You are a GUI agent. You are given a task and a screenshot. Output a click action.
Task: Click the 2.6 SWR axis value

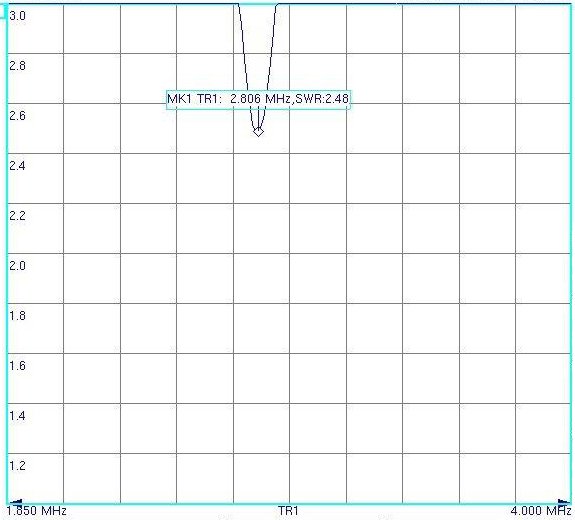[17, 116]
